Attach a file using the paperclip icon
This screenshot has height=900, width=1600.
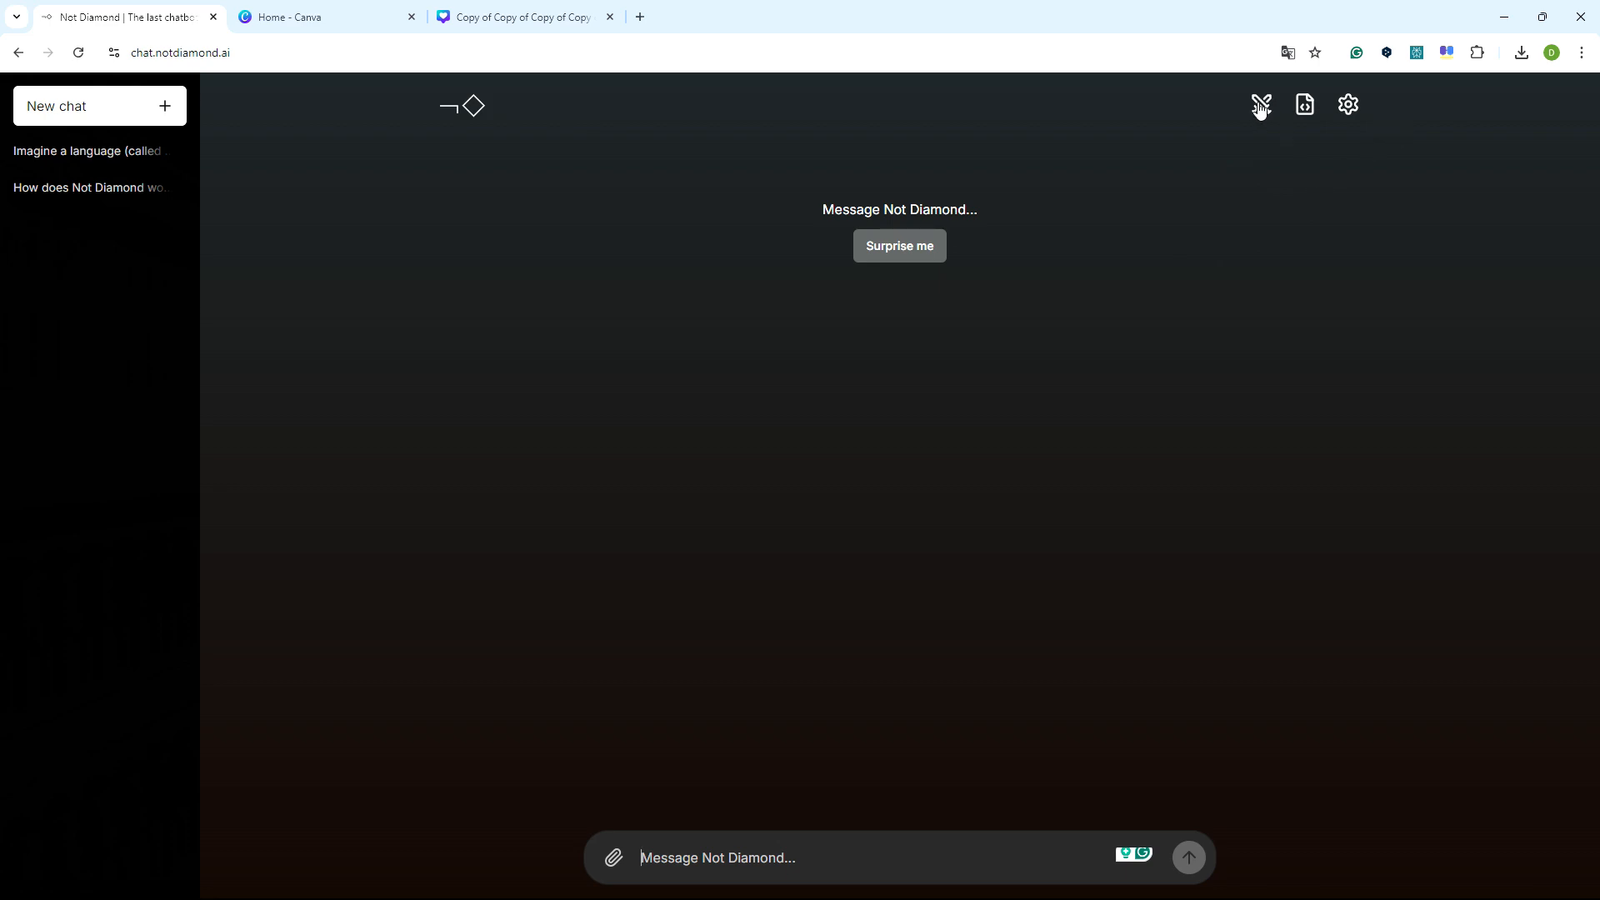613,857
